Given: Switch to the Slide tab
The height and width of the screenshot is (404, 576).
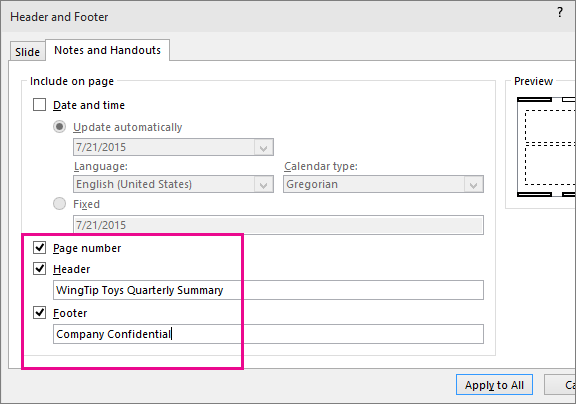Looking at the screenshot, I should click(x=28, y=51).
